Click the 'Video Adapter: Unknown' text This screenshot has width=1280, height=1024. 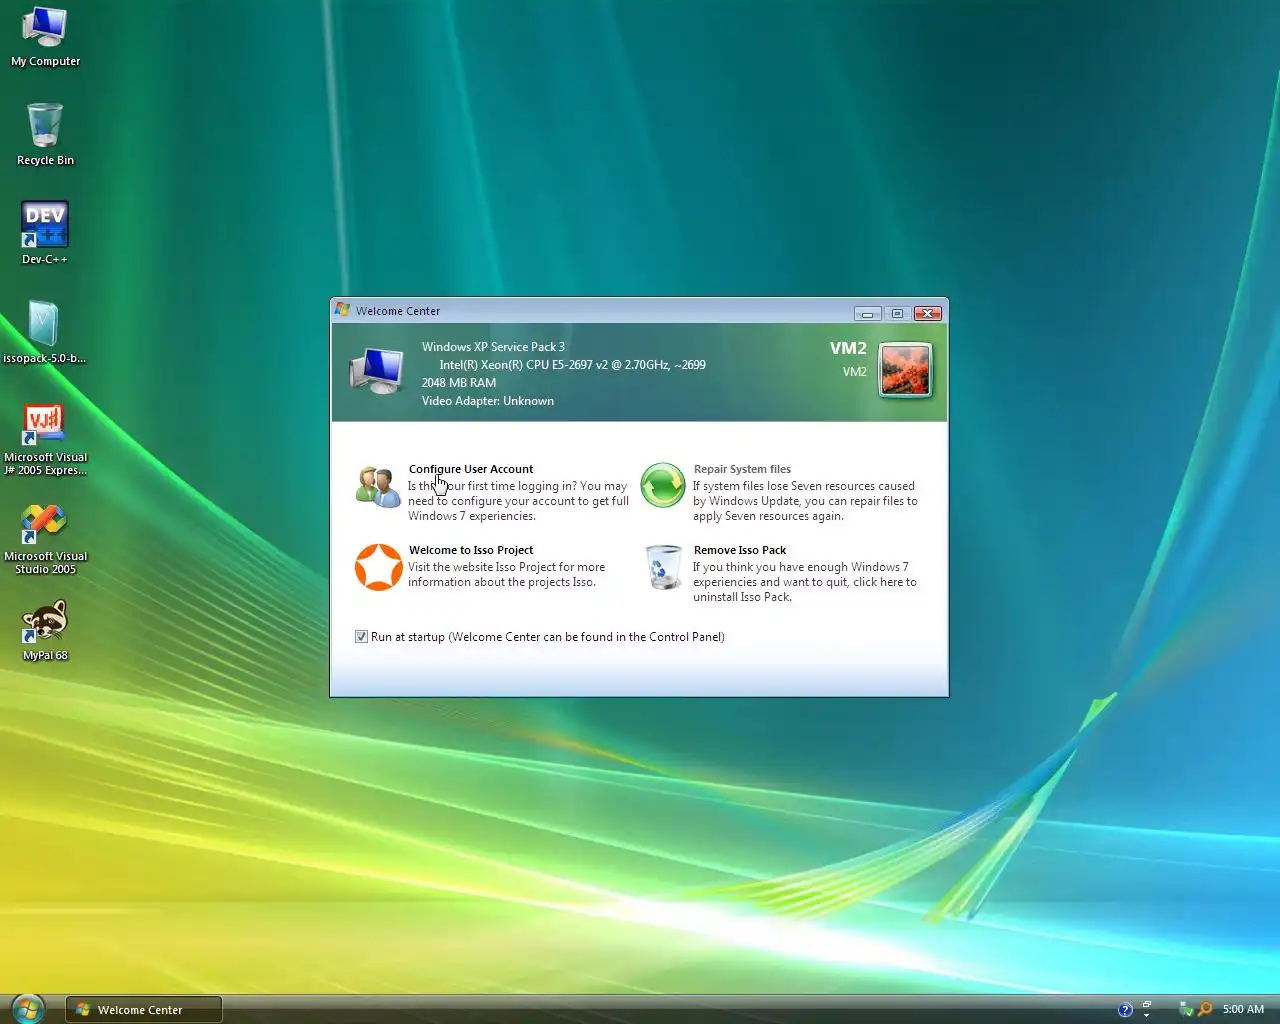tap(488, 401)
